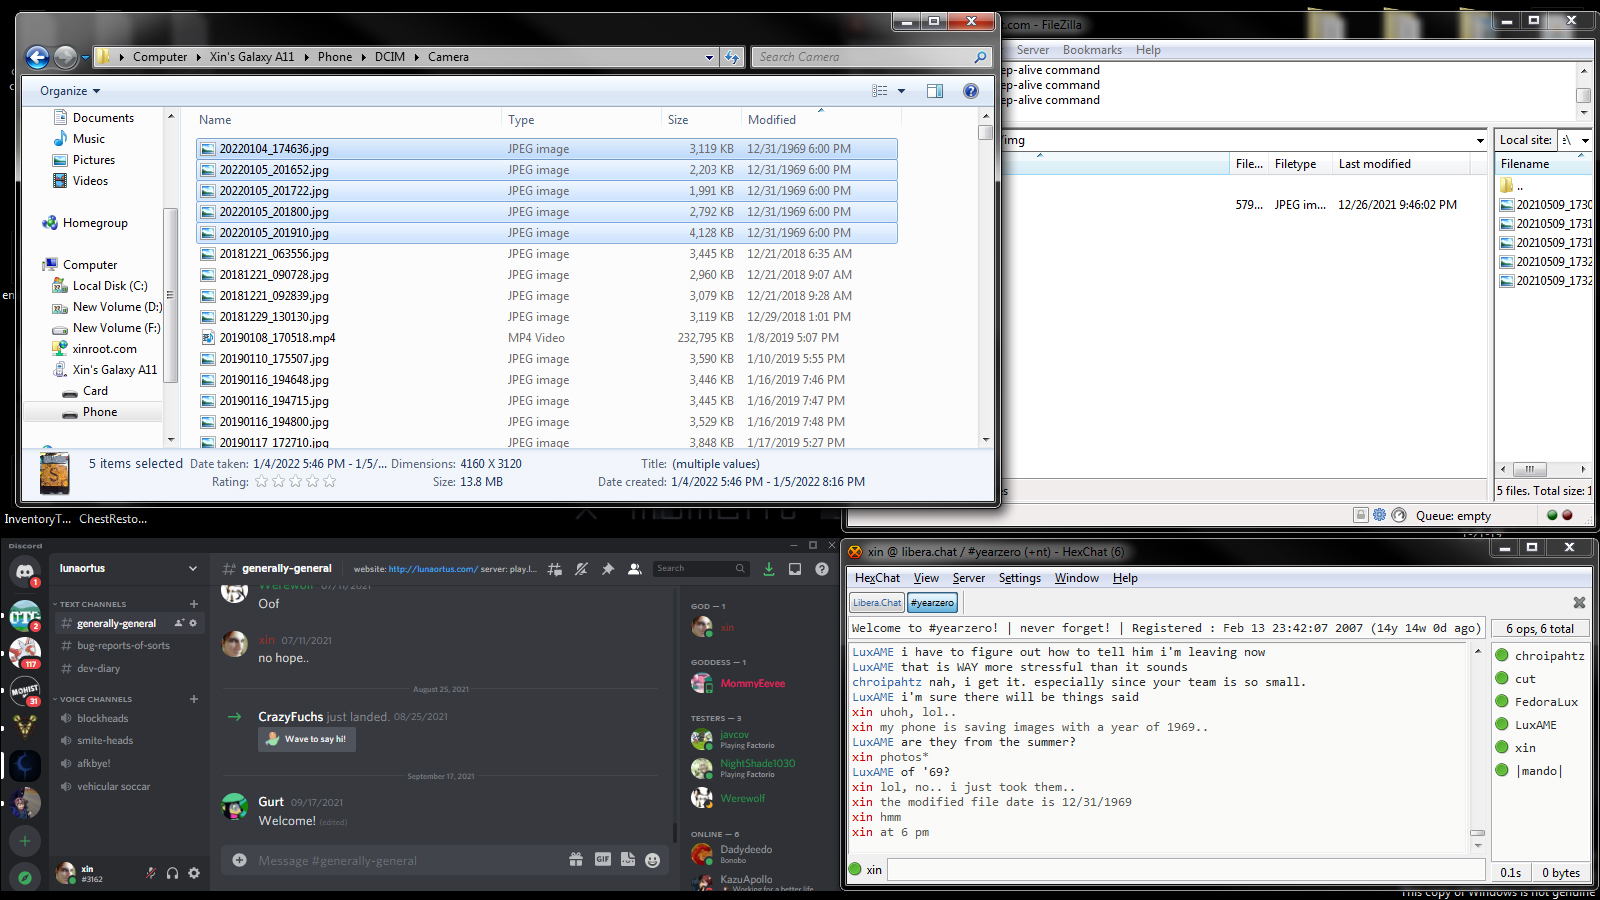Edit generally-general channel settings gear
Screen dimensions: 1600x900
pos(194,623)
